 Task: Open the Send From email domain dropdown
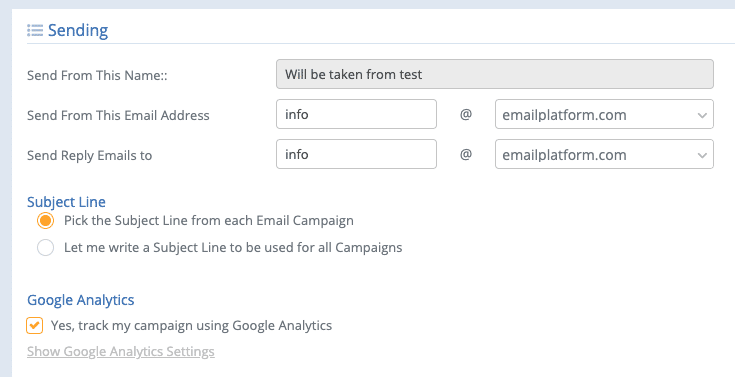(604, 114)
